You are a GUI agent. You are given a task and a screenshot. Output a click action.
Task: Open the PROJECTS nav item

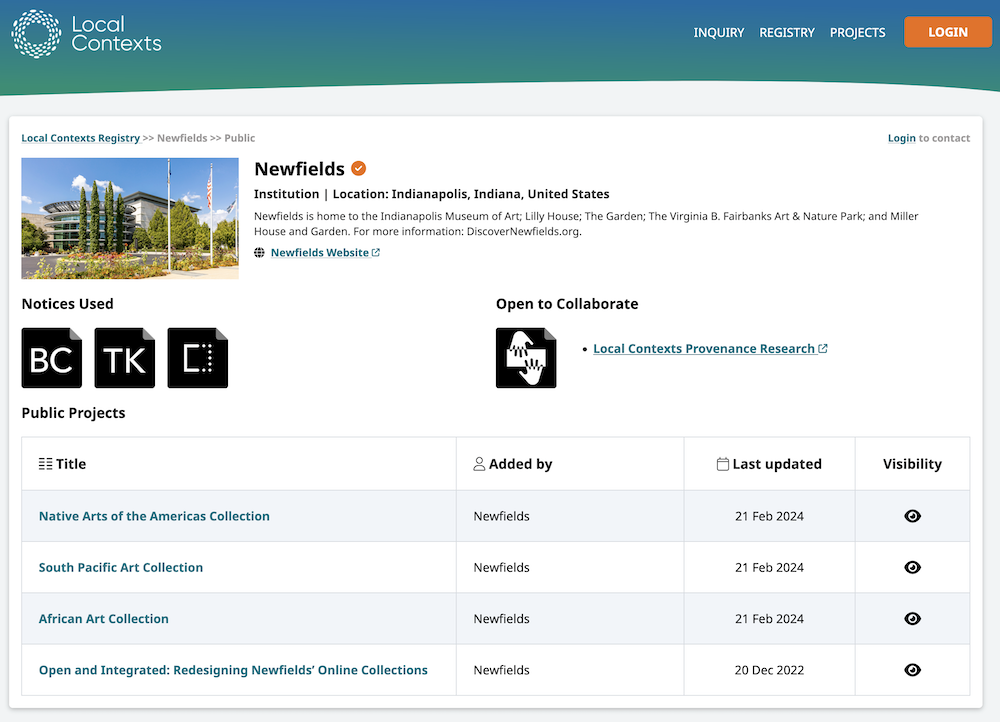(857, 32)
